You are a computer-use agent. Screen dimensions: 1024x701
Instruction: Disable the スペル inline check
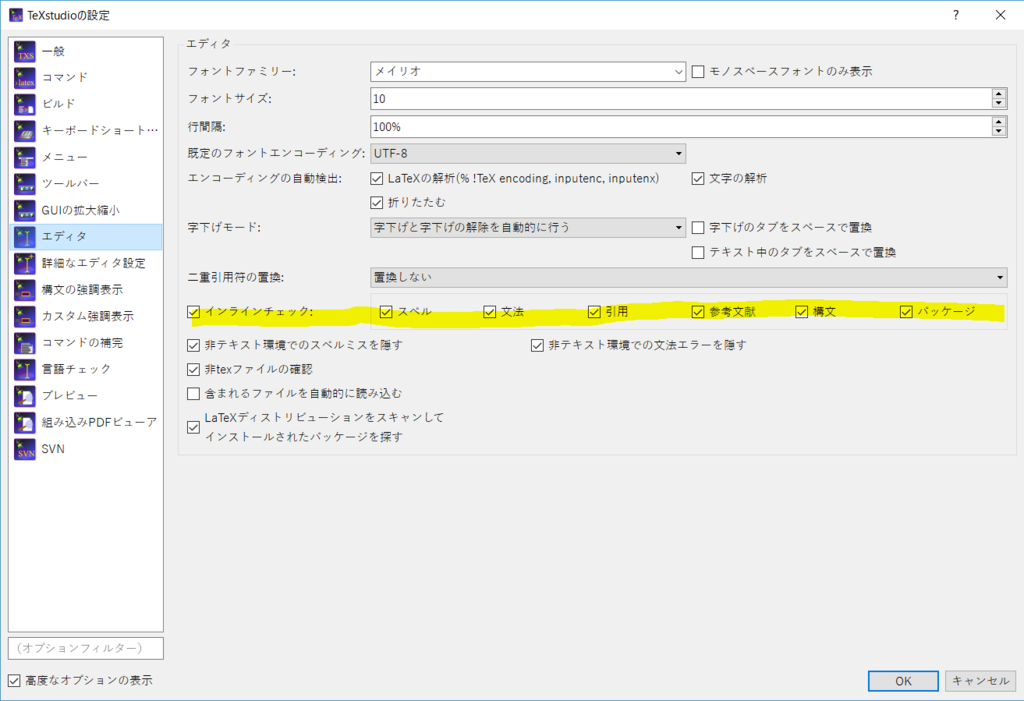point(387,312)
